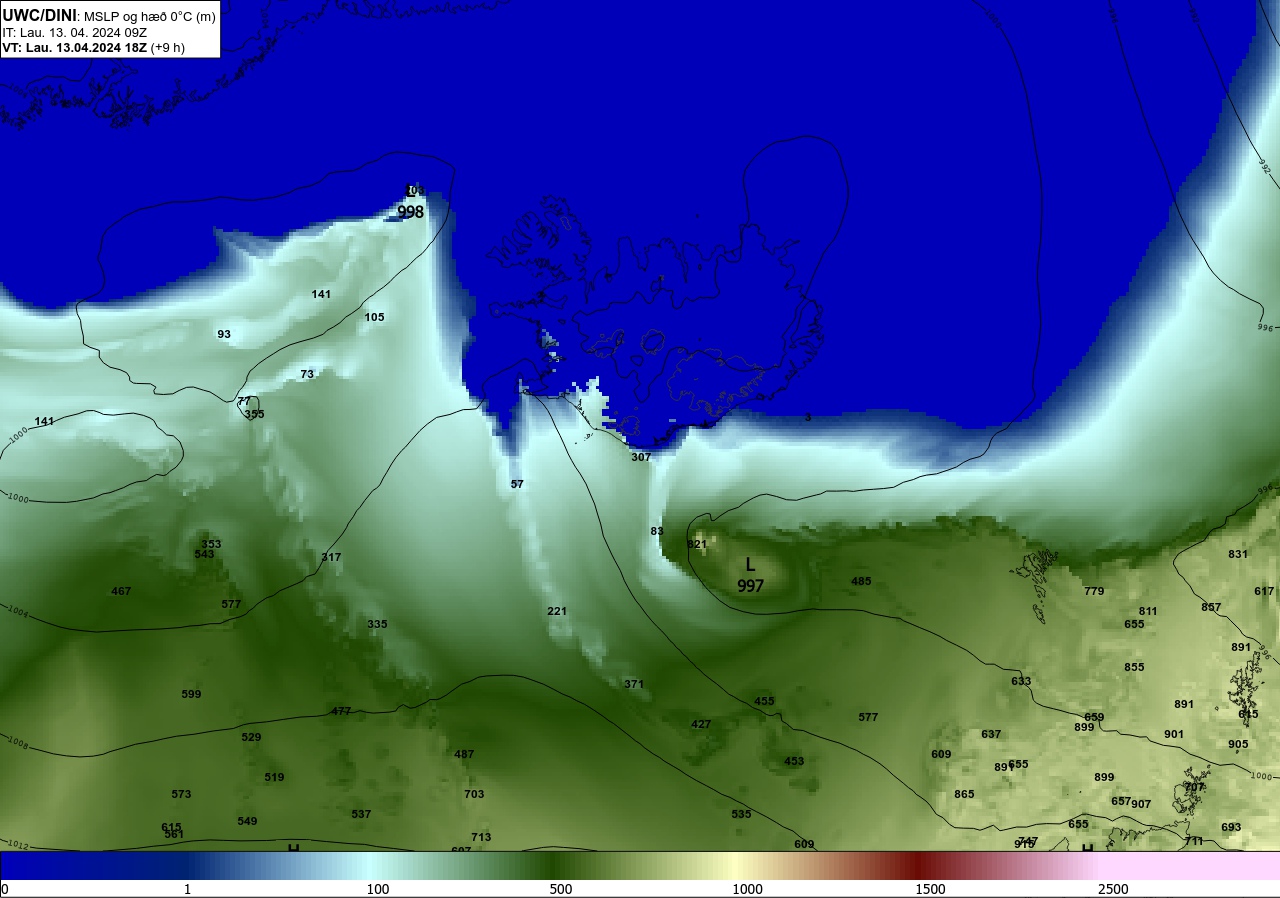Select the 573 height value
This screenshot has height=898, width=1280.
coord(181,794)
